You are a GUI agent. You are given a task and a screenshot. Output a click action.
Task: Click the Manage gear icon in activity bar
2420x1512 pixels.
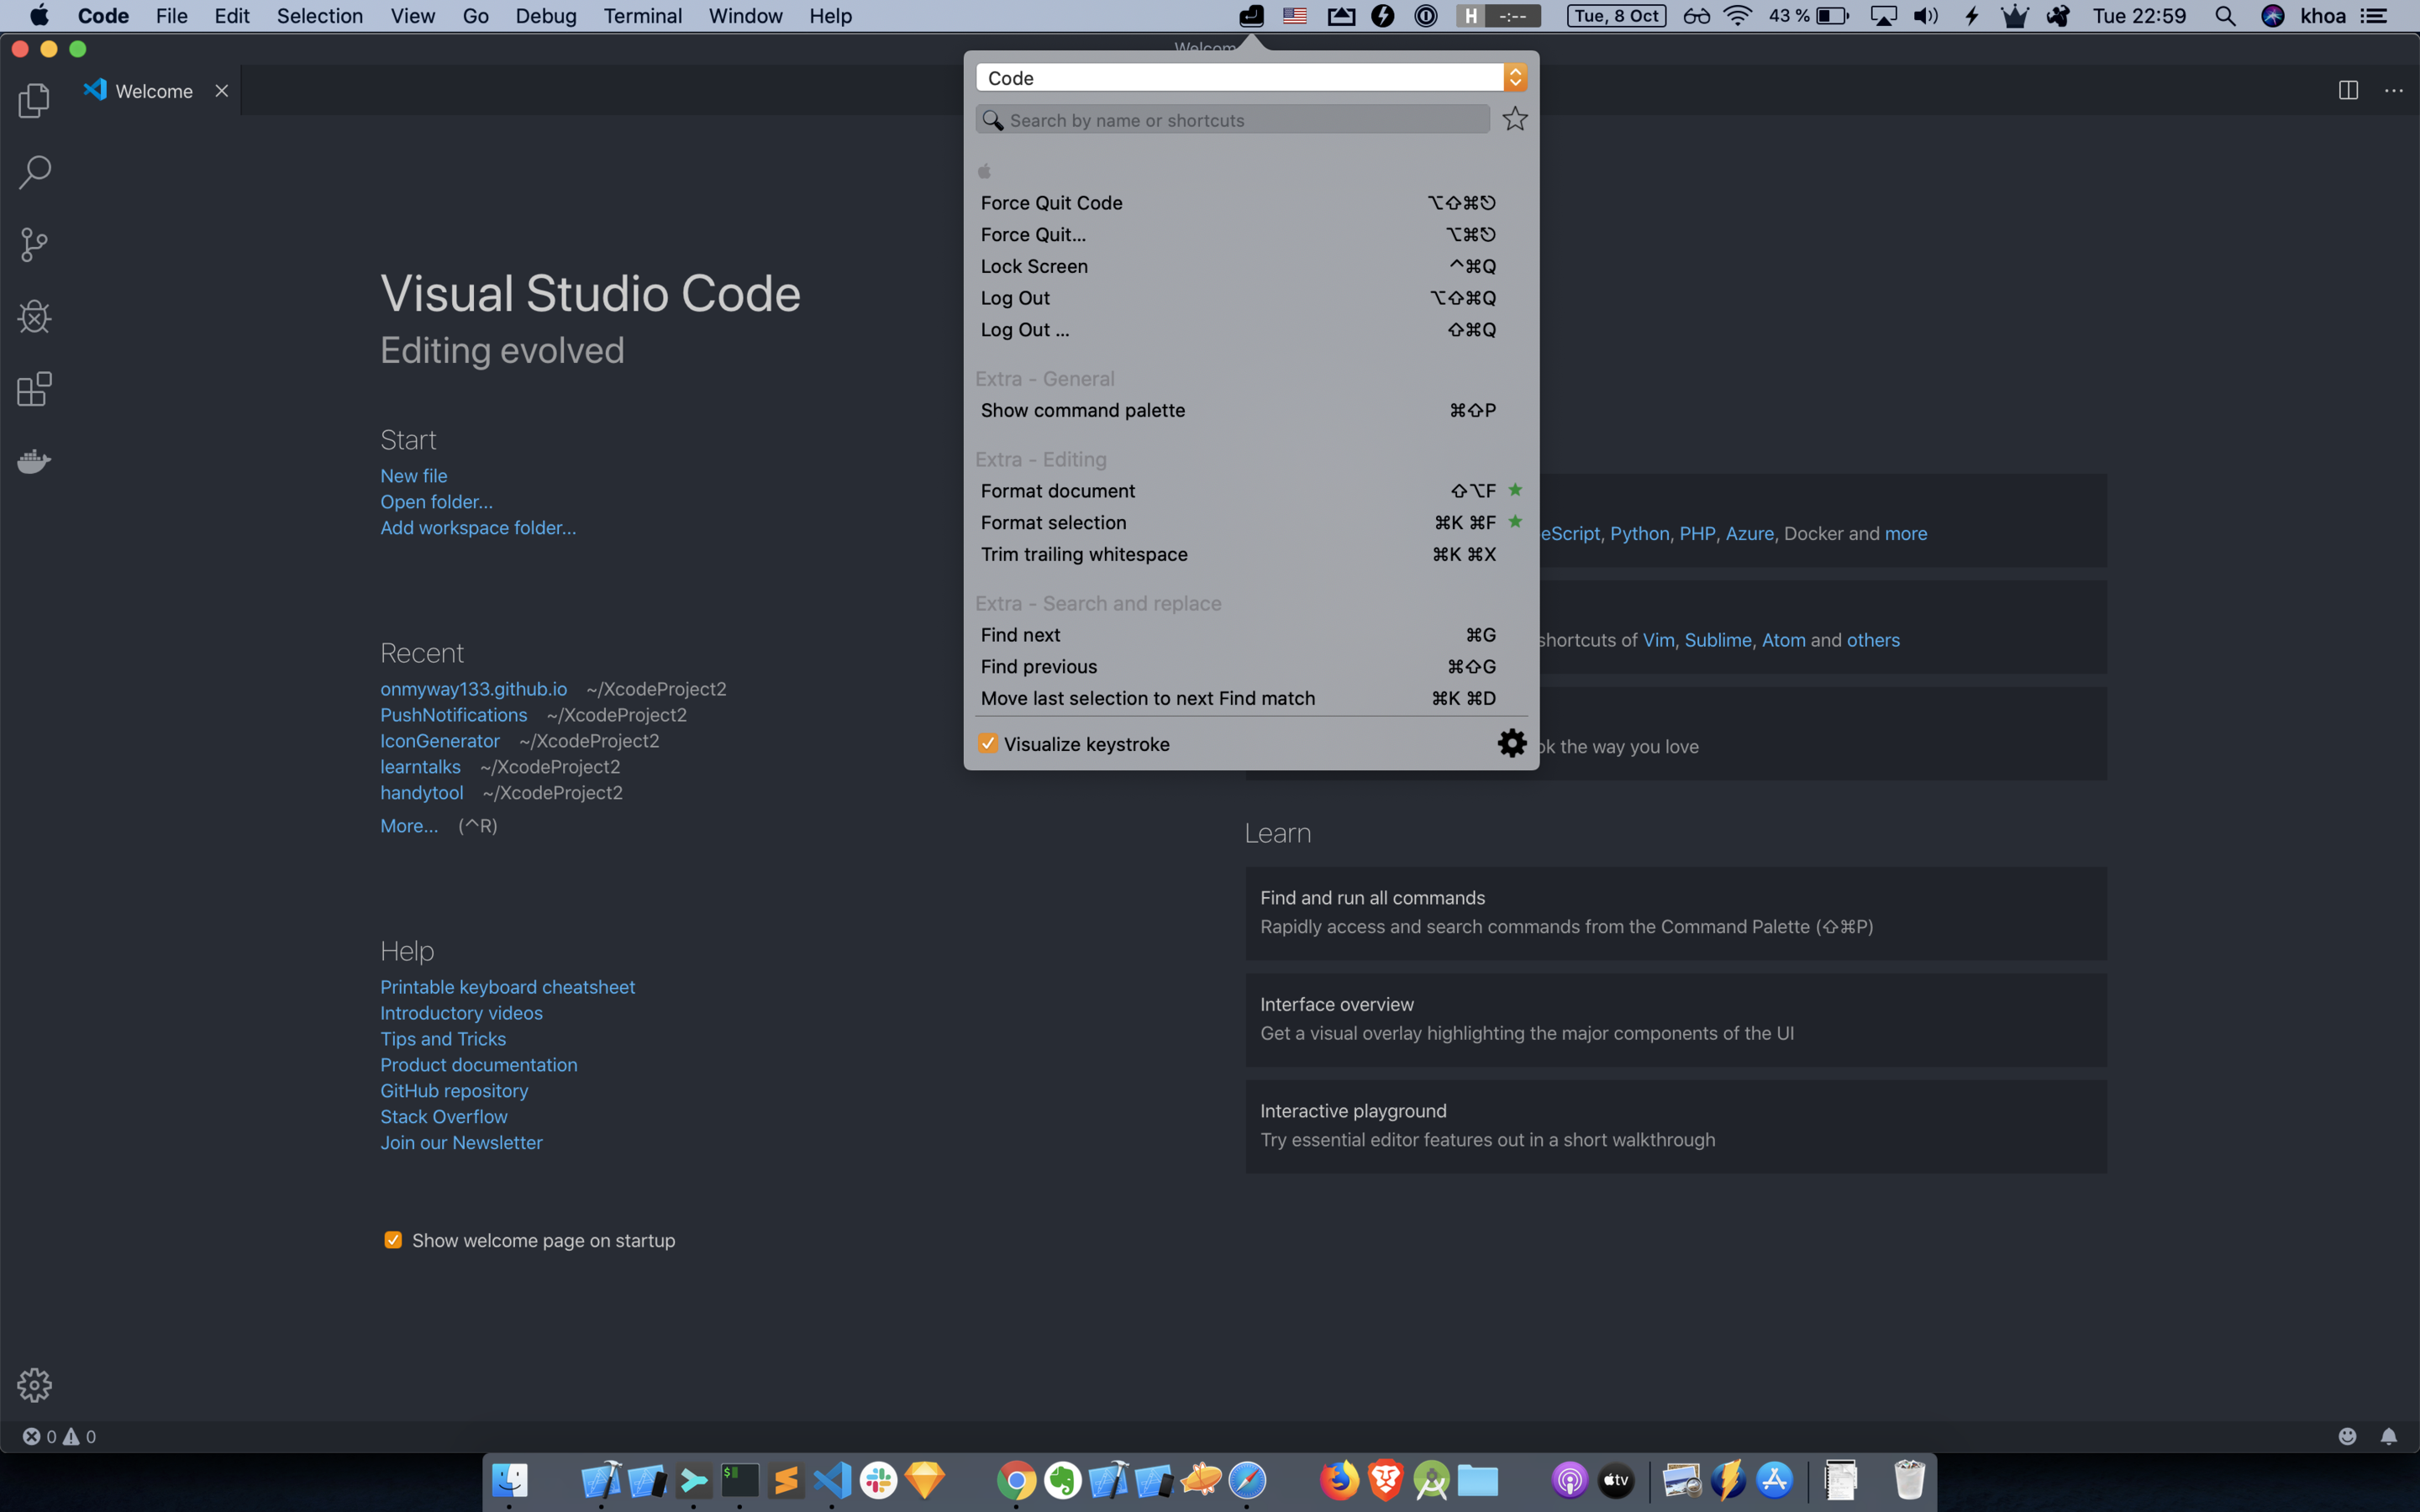(x=34, y=1385)
